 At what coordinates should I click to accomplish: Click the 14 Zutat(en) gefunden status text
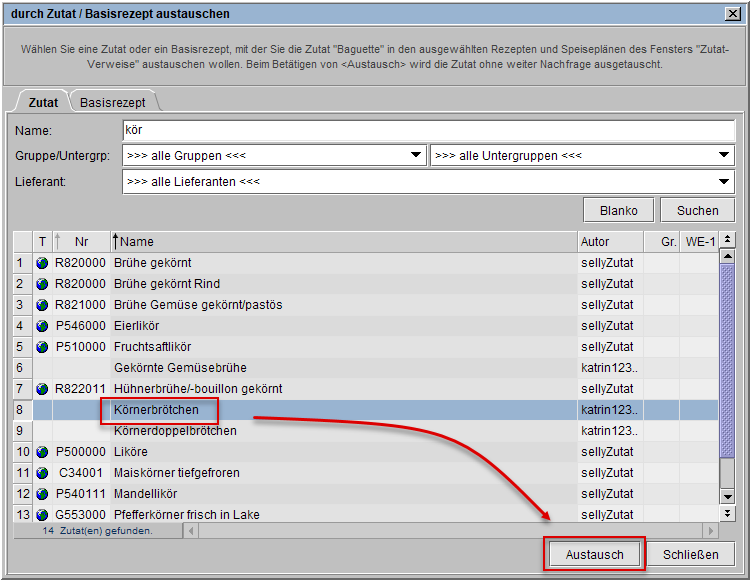(98, 531)
